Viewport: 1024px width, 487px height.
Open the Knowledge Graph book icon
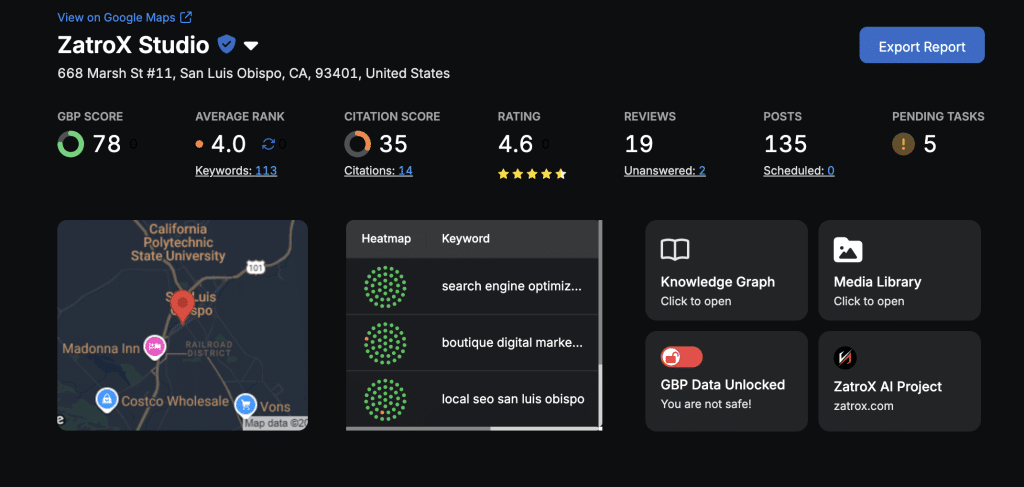[x=675, y=249]
